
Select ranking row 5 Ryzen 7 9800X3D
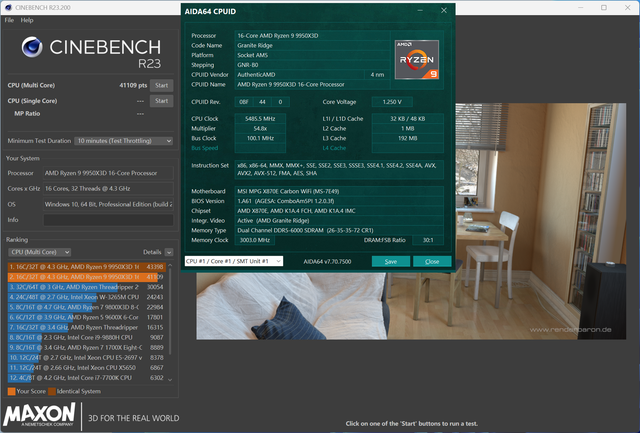click(86, 307)
